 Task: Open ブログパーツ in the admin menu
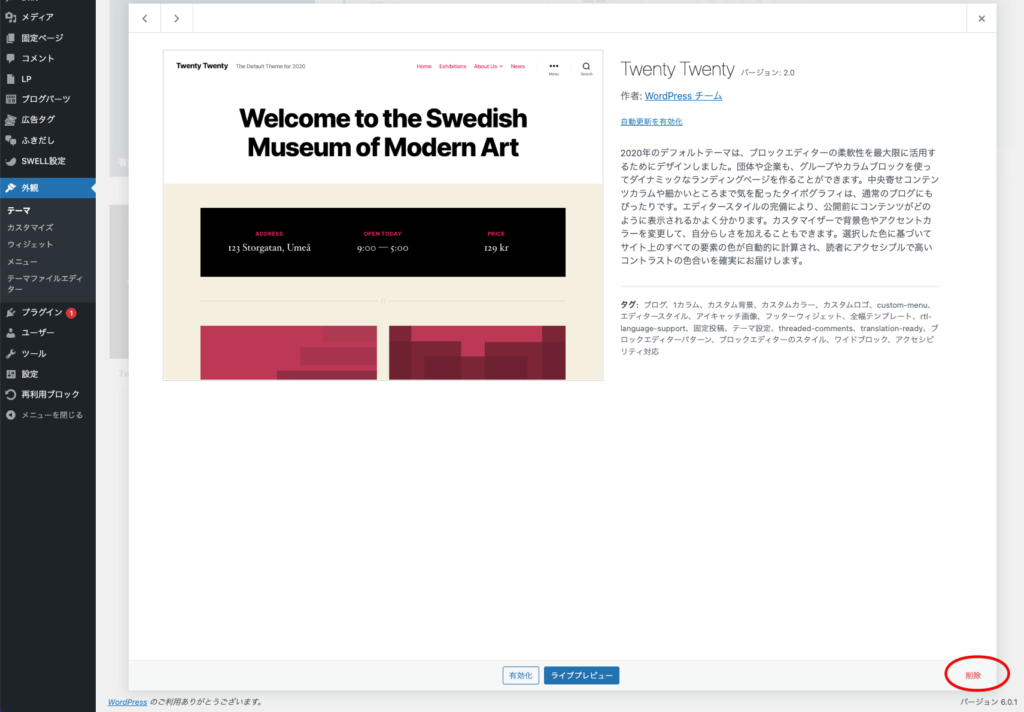(x=48, y=99)
